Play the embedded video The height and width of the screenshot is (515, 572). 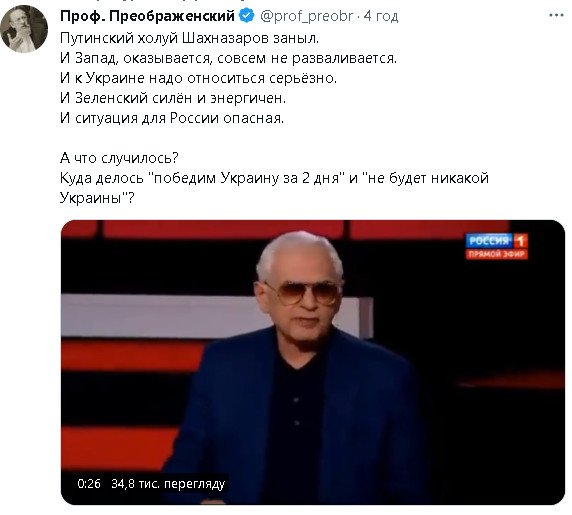[x=313, y=362]
